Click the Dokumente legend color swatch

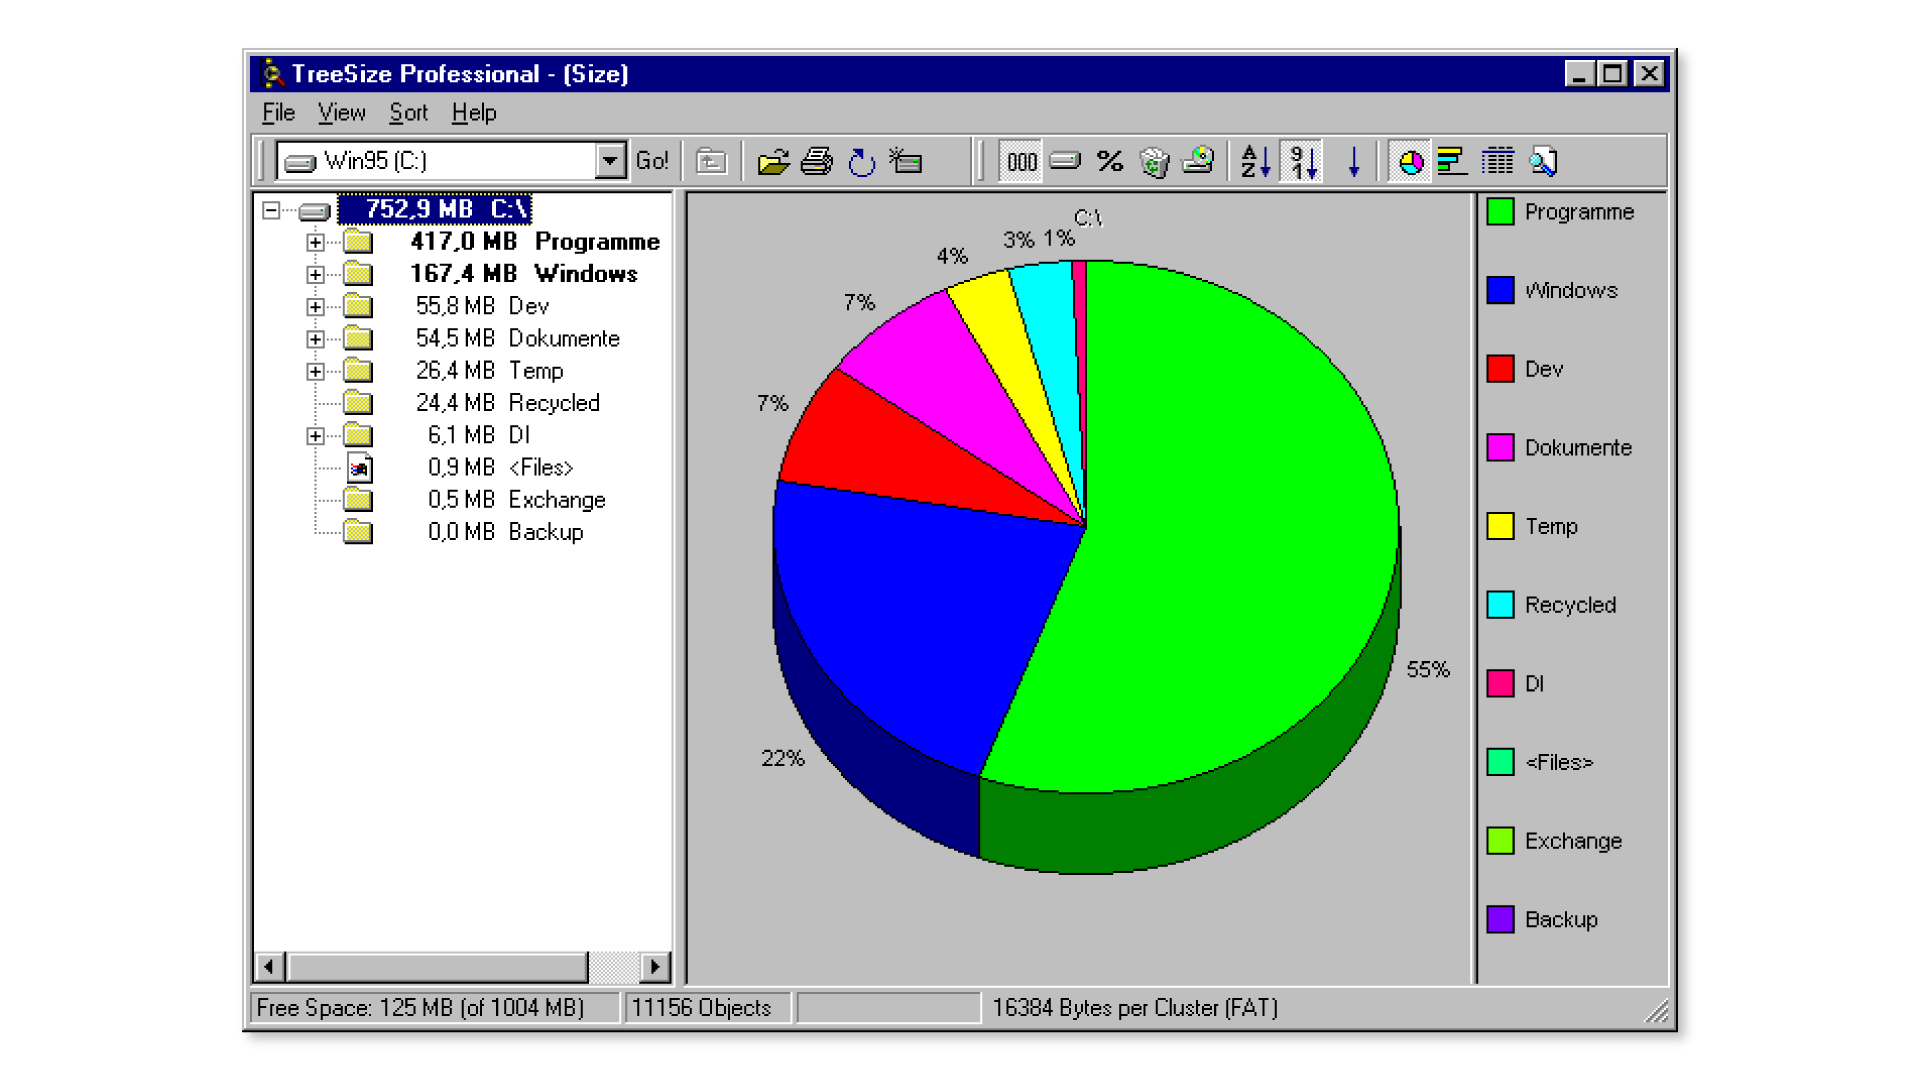1499,448
